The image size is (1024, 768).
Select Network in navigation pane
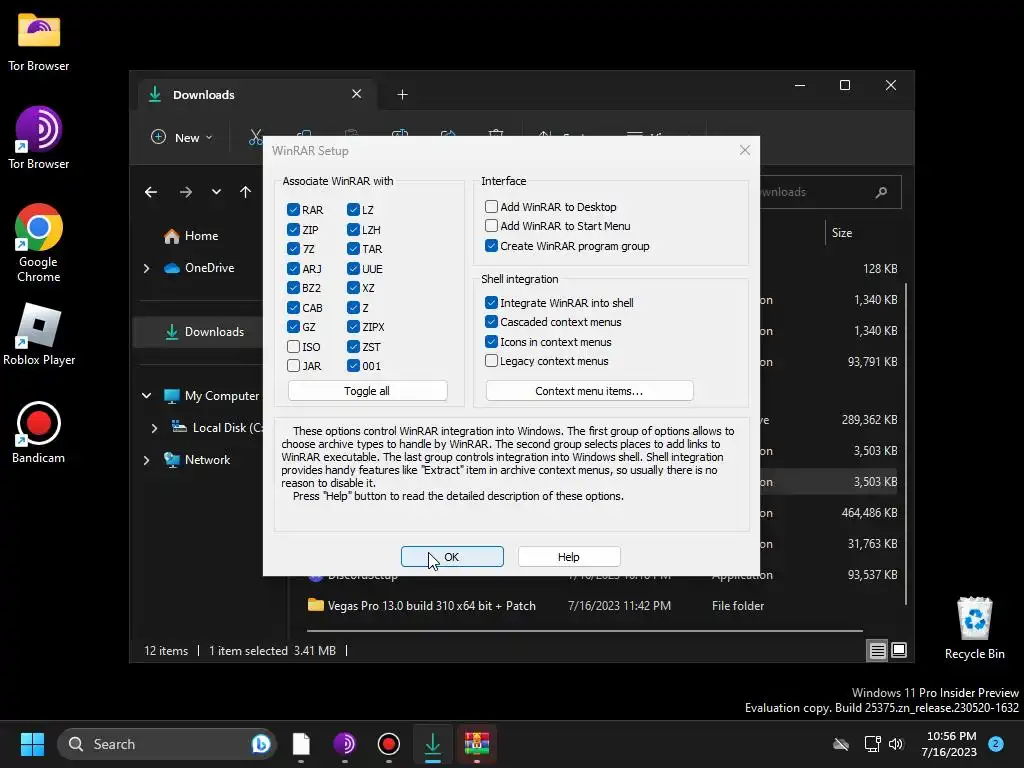(198, 460)
